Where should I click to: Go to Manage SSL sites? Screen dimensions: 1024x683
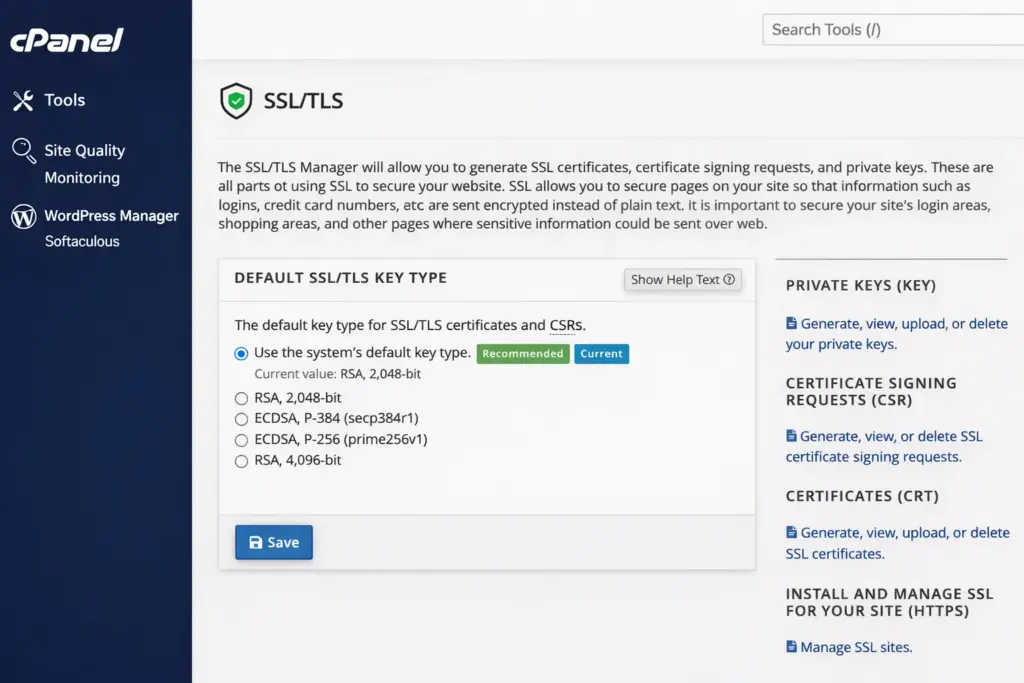(x=856, y=647)
